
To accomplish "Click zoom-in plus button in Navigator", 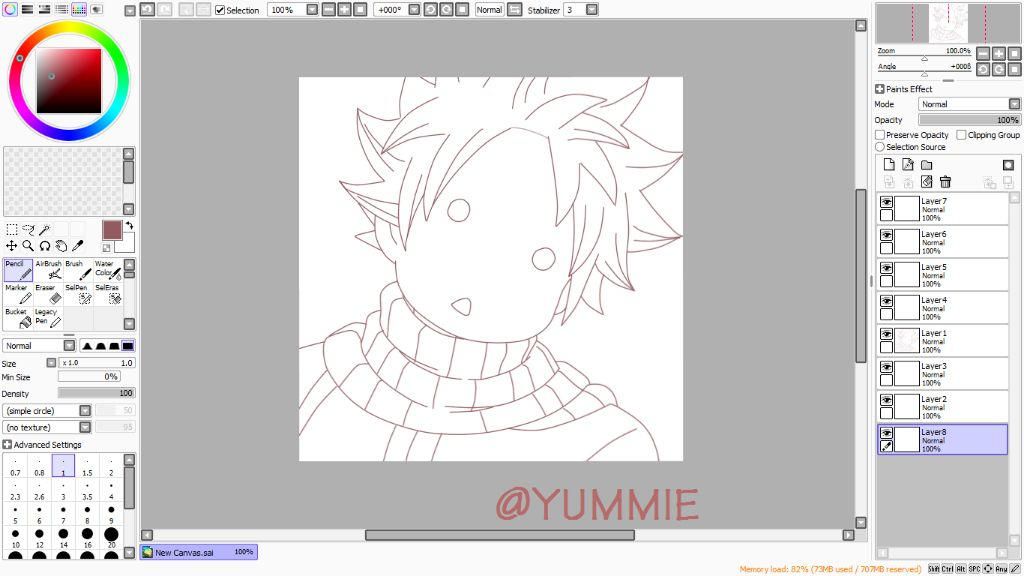I will [x=999, y=54].
